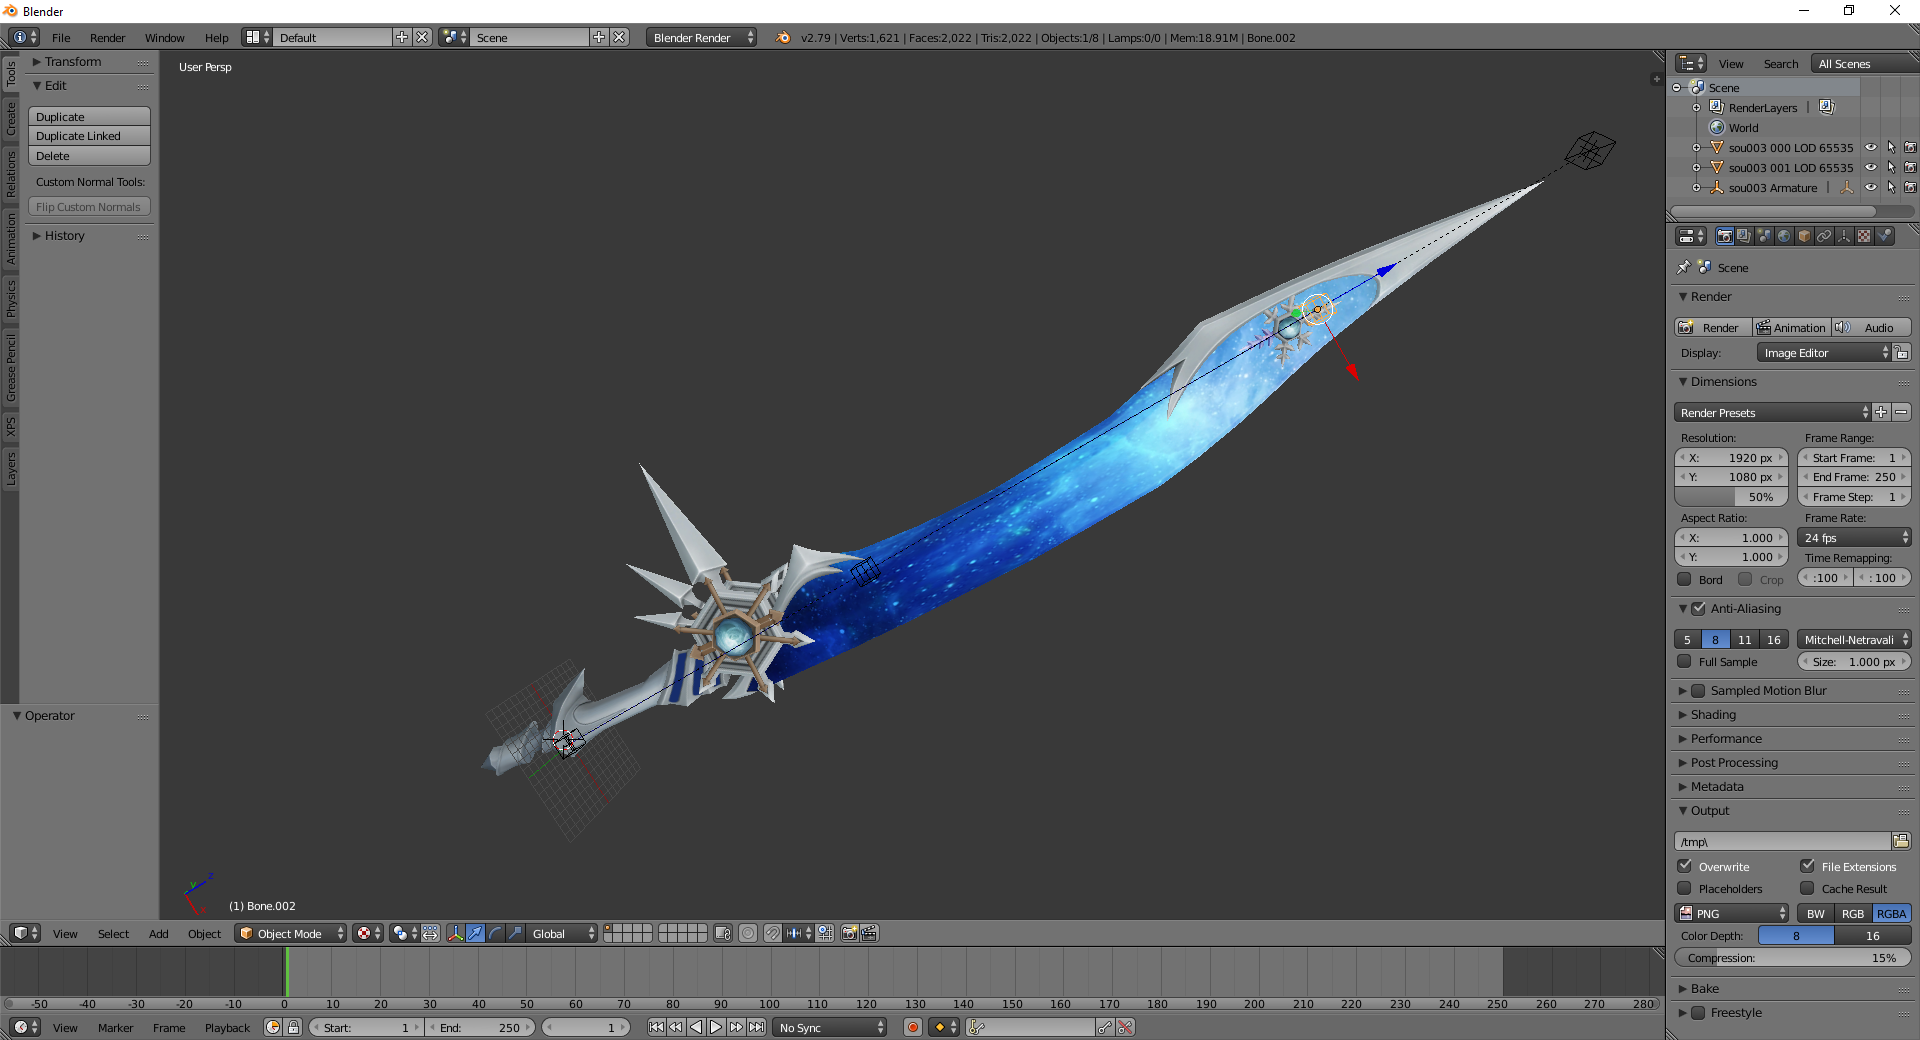Screen dimensions: 1920x1040
Task: Click the play animation forward button
Action: pyautogui.click(x=716, y=1027)
